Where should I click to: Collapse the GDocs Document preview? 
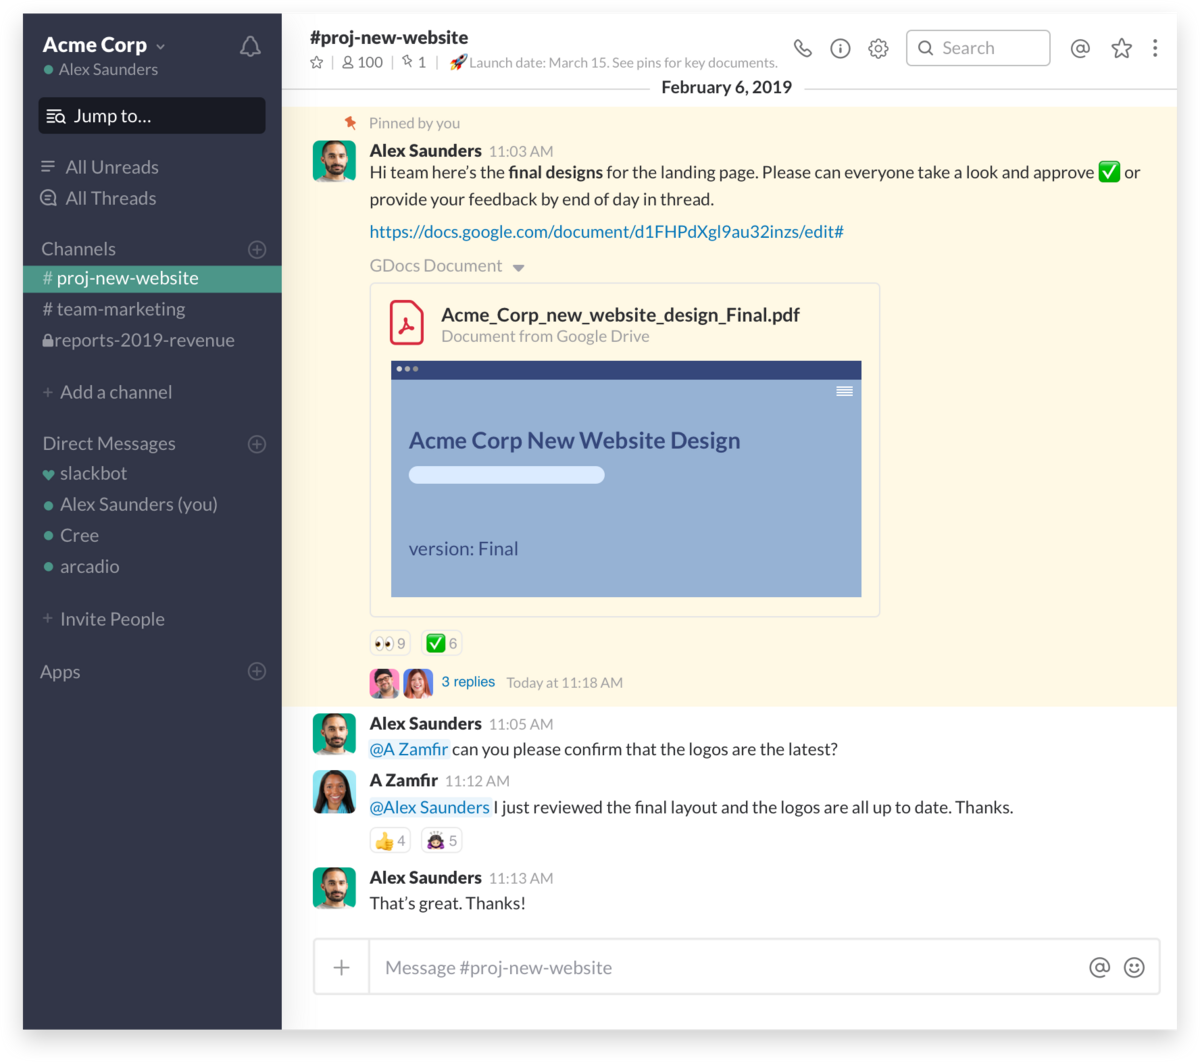point(518,267)
